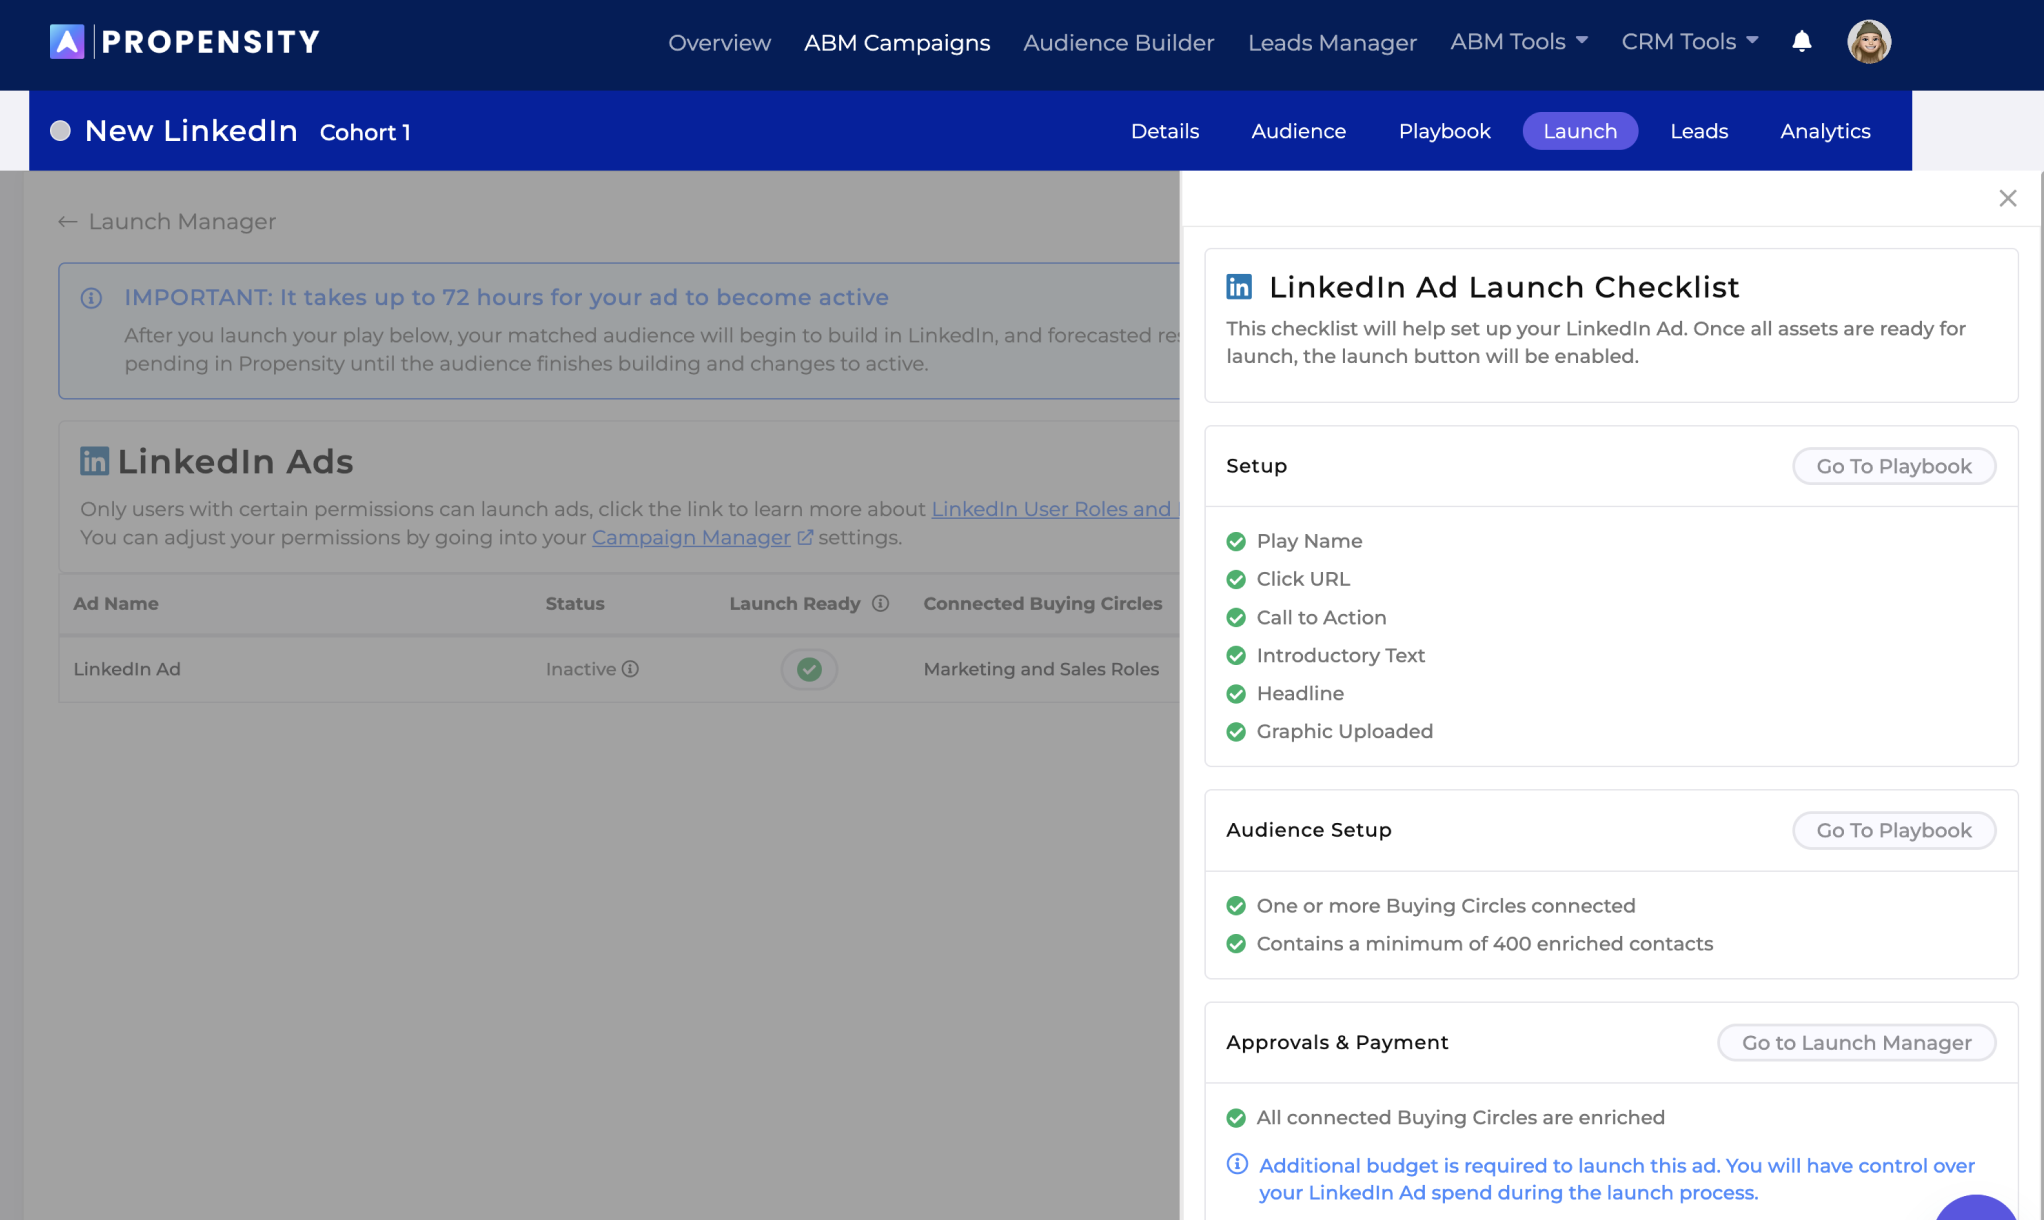The image size is (2044, 1220).
Task: Switch to the Details tab
Action: point(1164,131)
